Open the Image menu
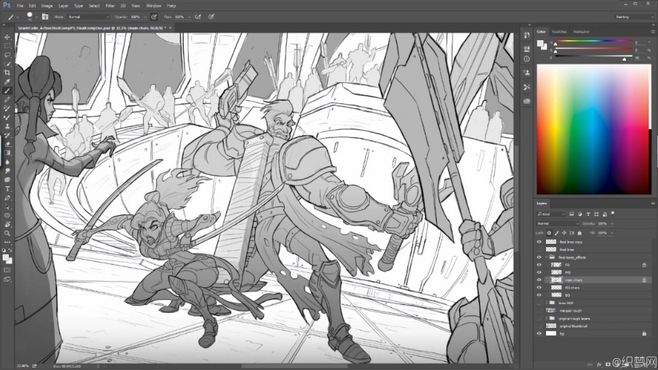 click(x=47, y=6)
